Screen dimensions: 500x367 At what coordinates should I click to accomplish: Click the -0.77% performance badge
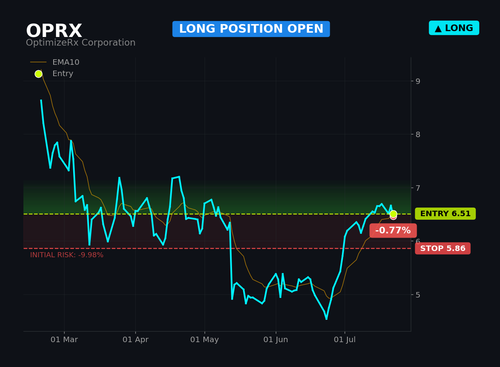[x=393, y=230]
